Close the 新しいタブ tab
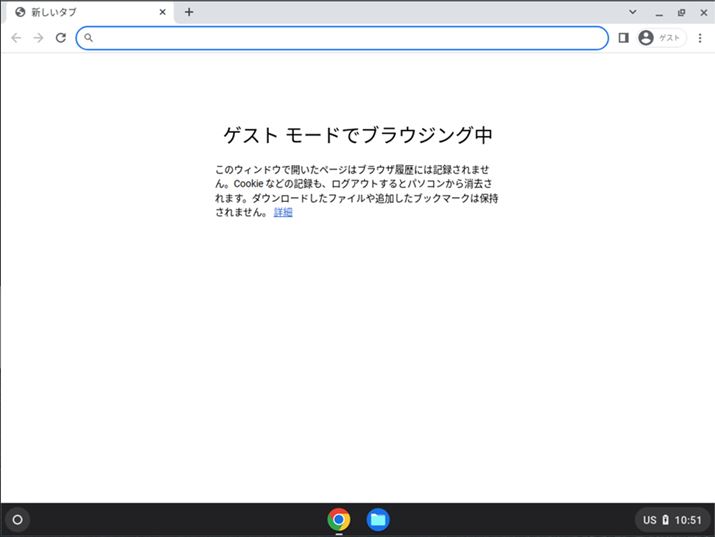The height and width of the screenshot is (537, 715). pyautogui.click(x=163, y=12)
